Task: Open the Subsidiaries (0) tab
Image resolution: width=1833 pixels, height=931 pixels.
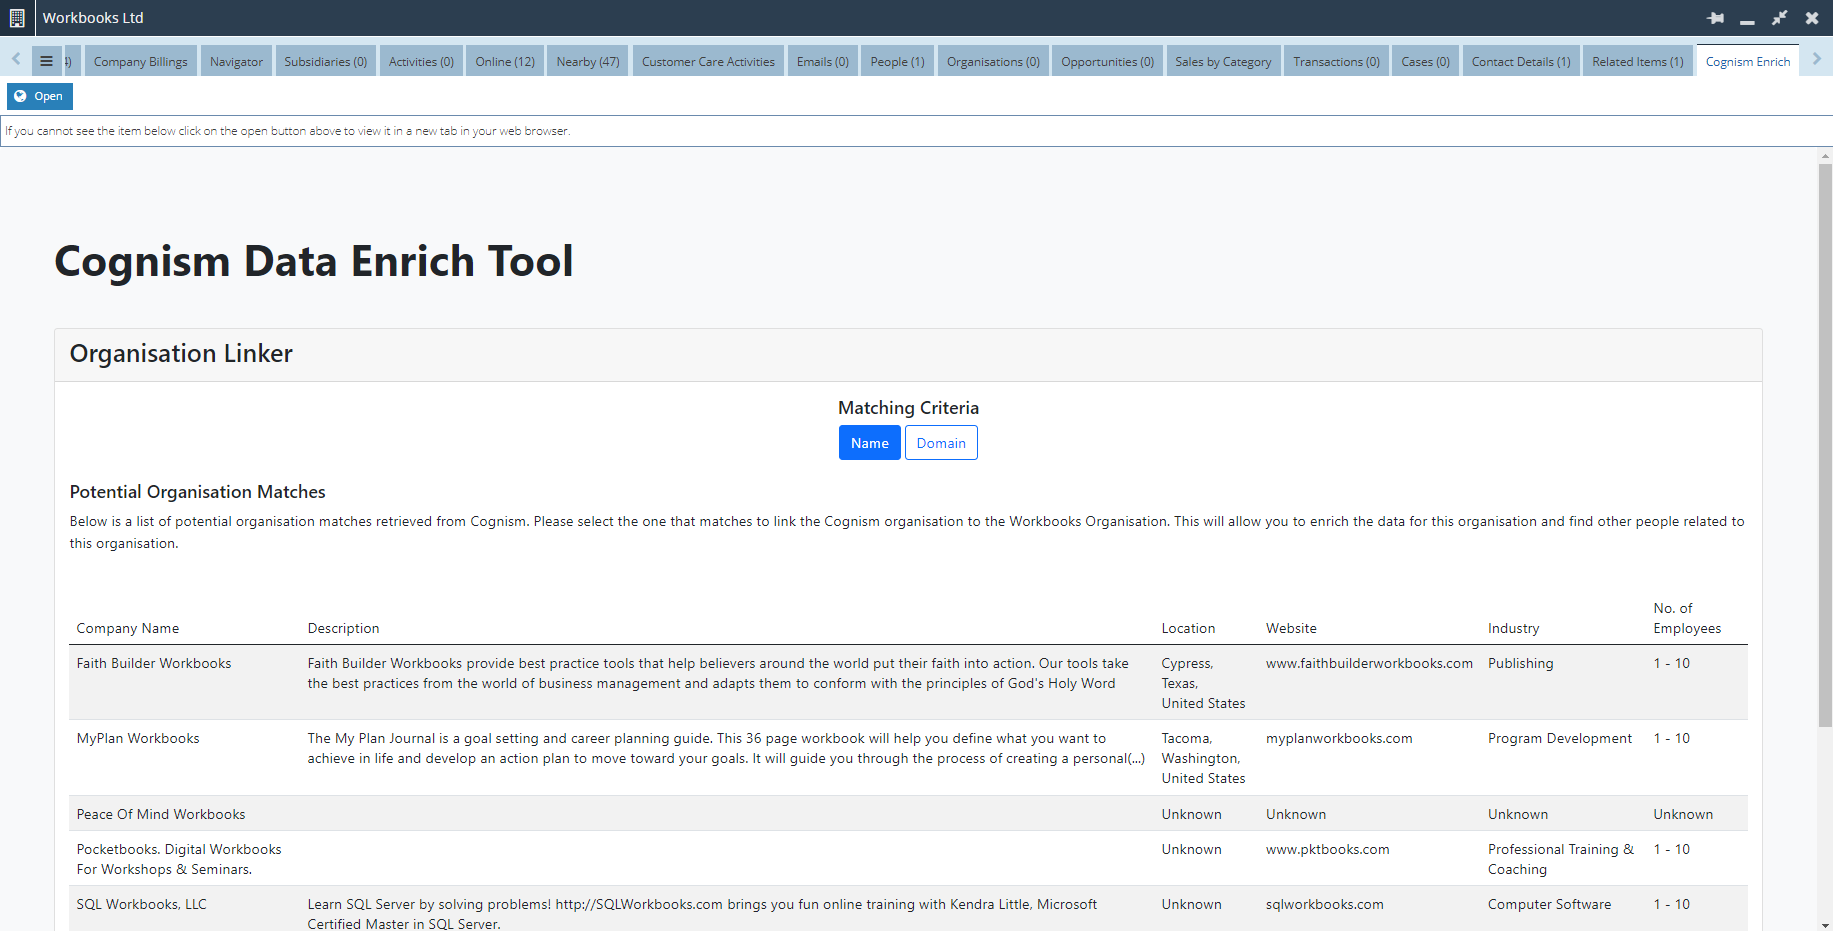Action: click(325, 61)
